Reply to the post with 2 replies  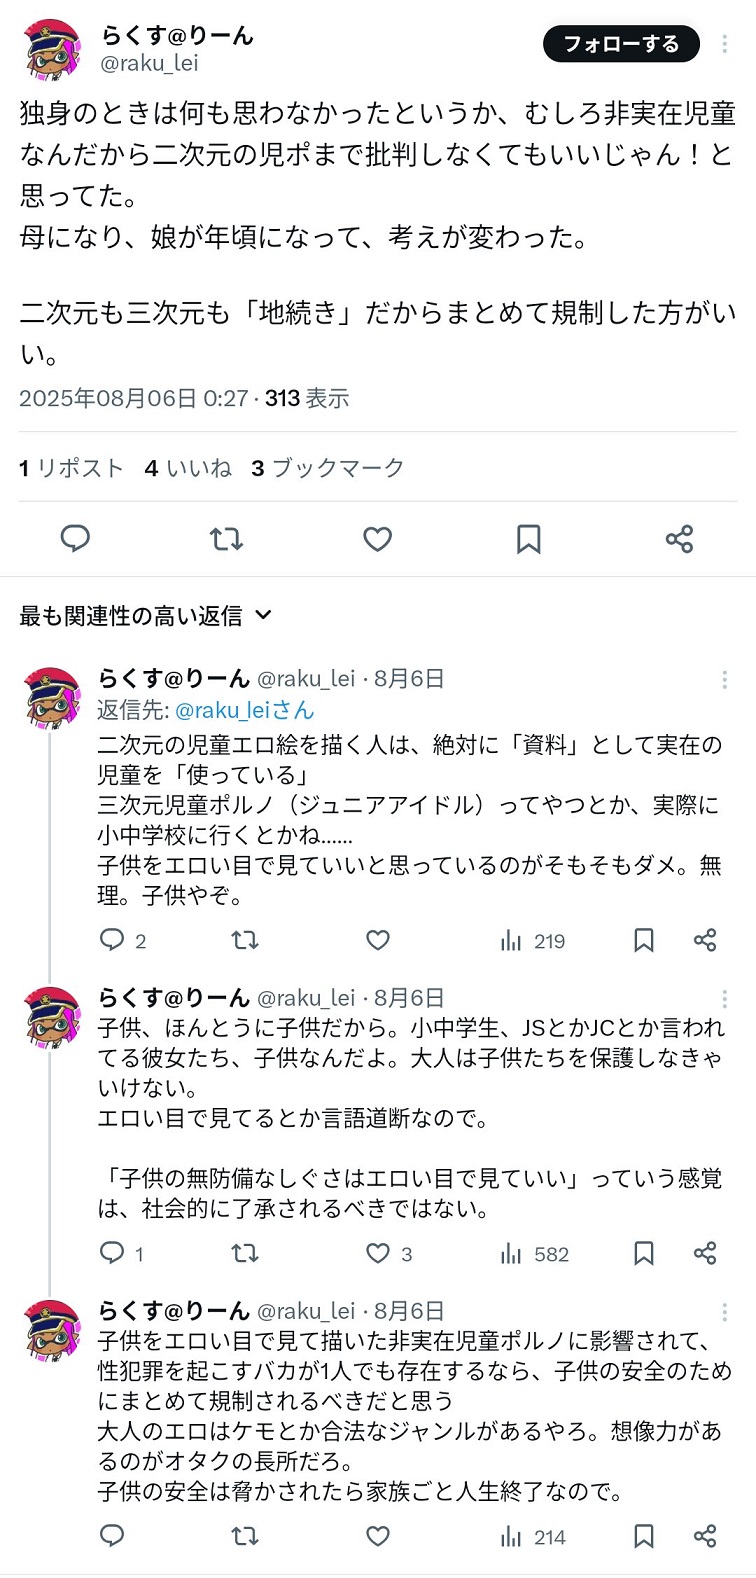pyautogui.click(x=122, y=940)
